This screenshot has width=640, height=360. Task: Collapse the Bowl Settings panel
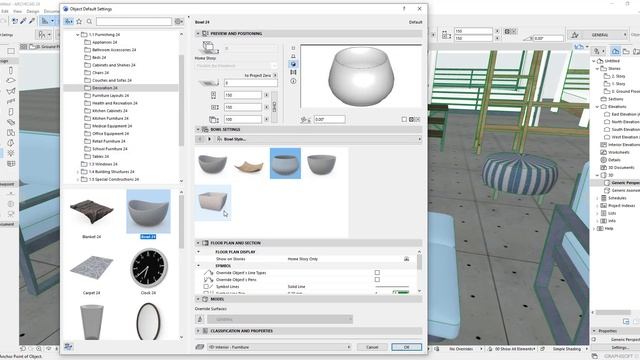click(x=198, y=129)
